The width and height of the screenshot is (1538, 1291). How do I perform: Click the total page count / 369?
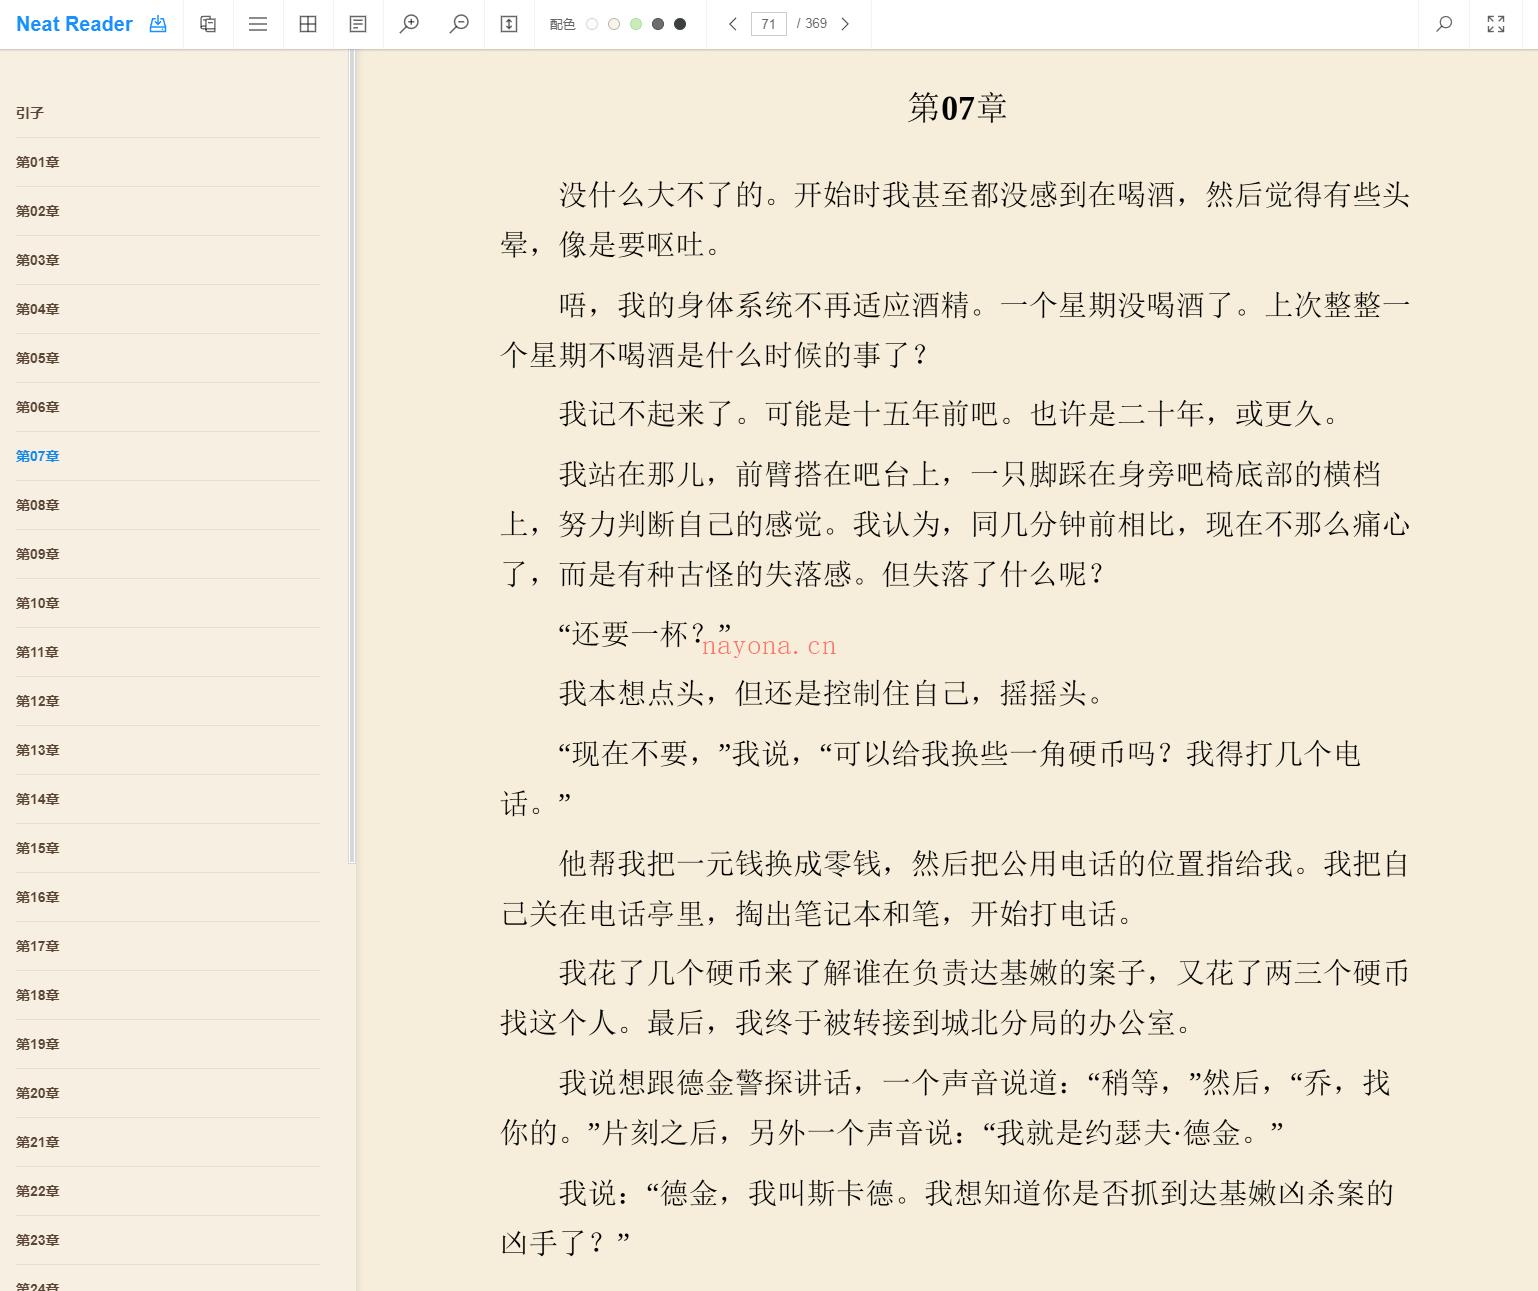point(812,24)
